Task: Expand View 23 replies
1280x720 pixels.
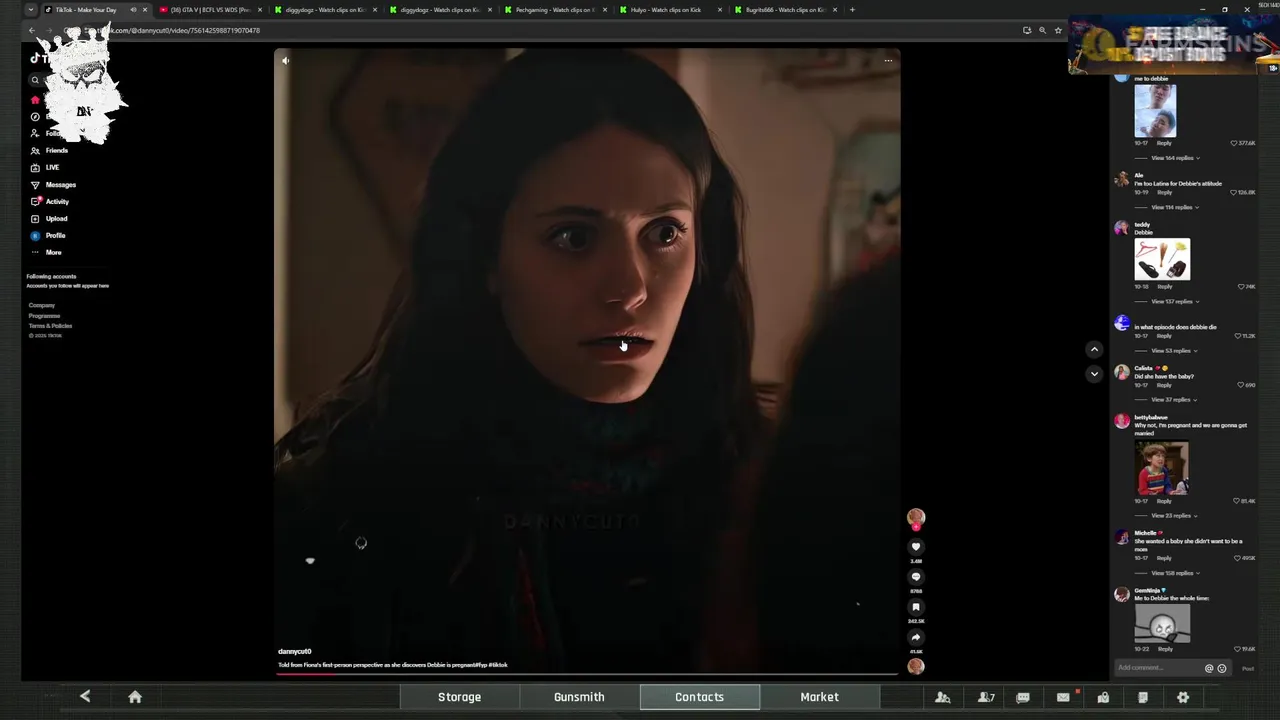Action: pos(1174,516)
